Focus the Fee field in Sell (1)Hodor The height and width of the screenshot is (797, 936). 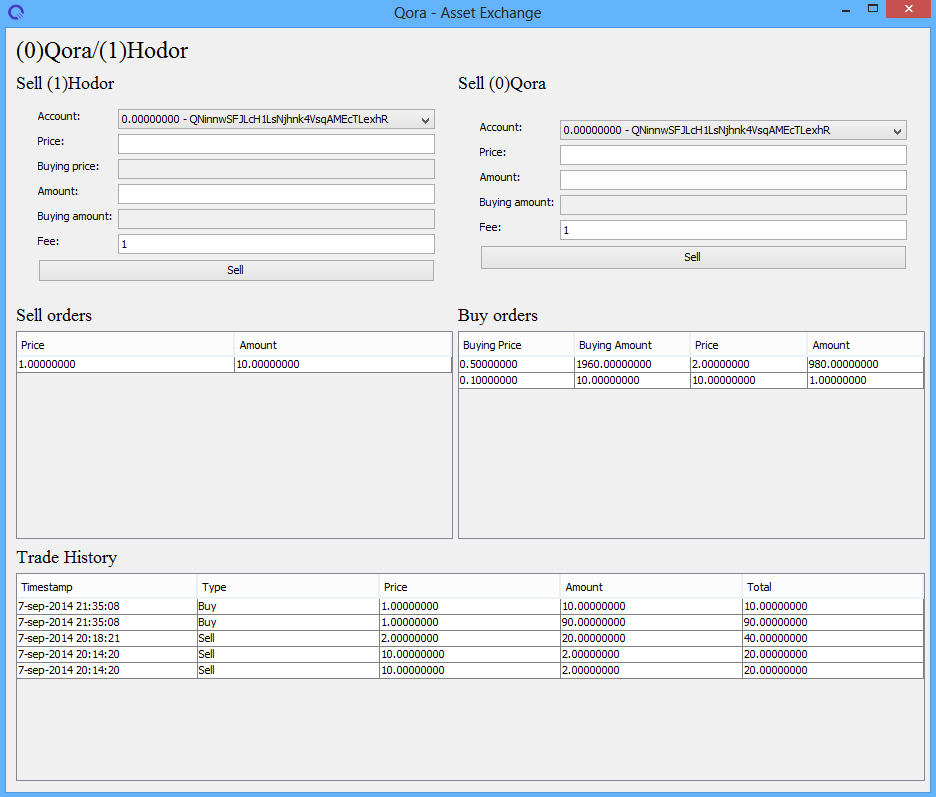(x=276, y=244)
